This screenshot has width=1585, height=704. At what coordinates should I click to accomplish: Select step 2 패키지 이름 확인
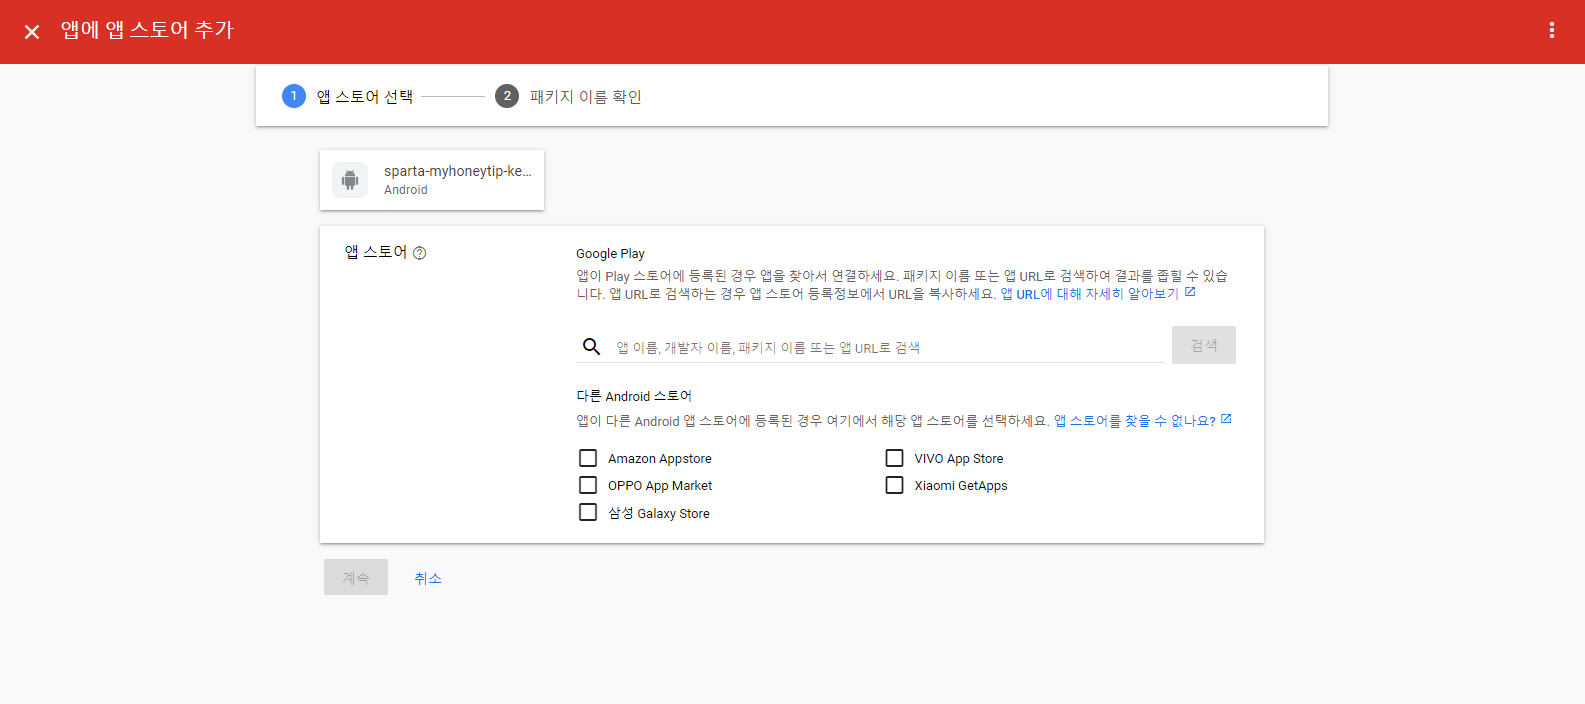[x=568, y=96]
